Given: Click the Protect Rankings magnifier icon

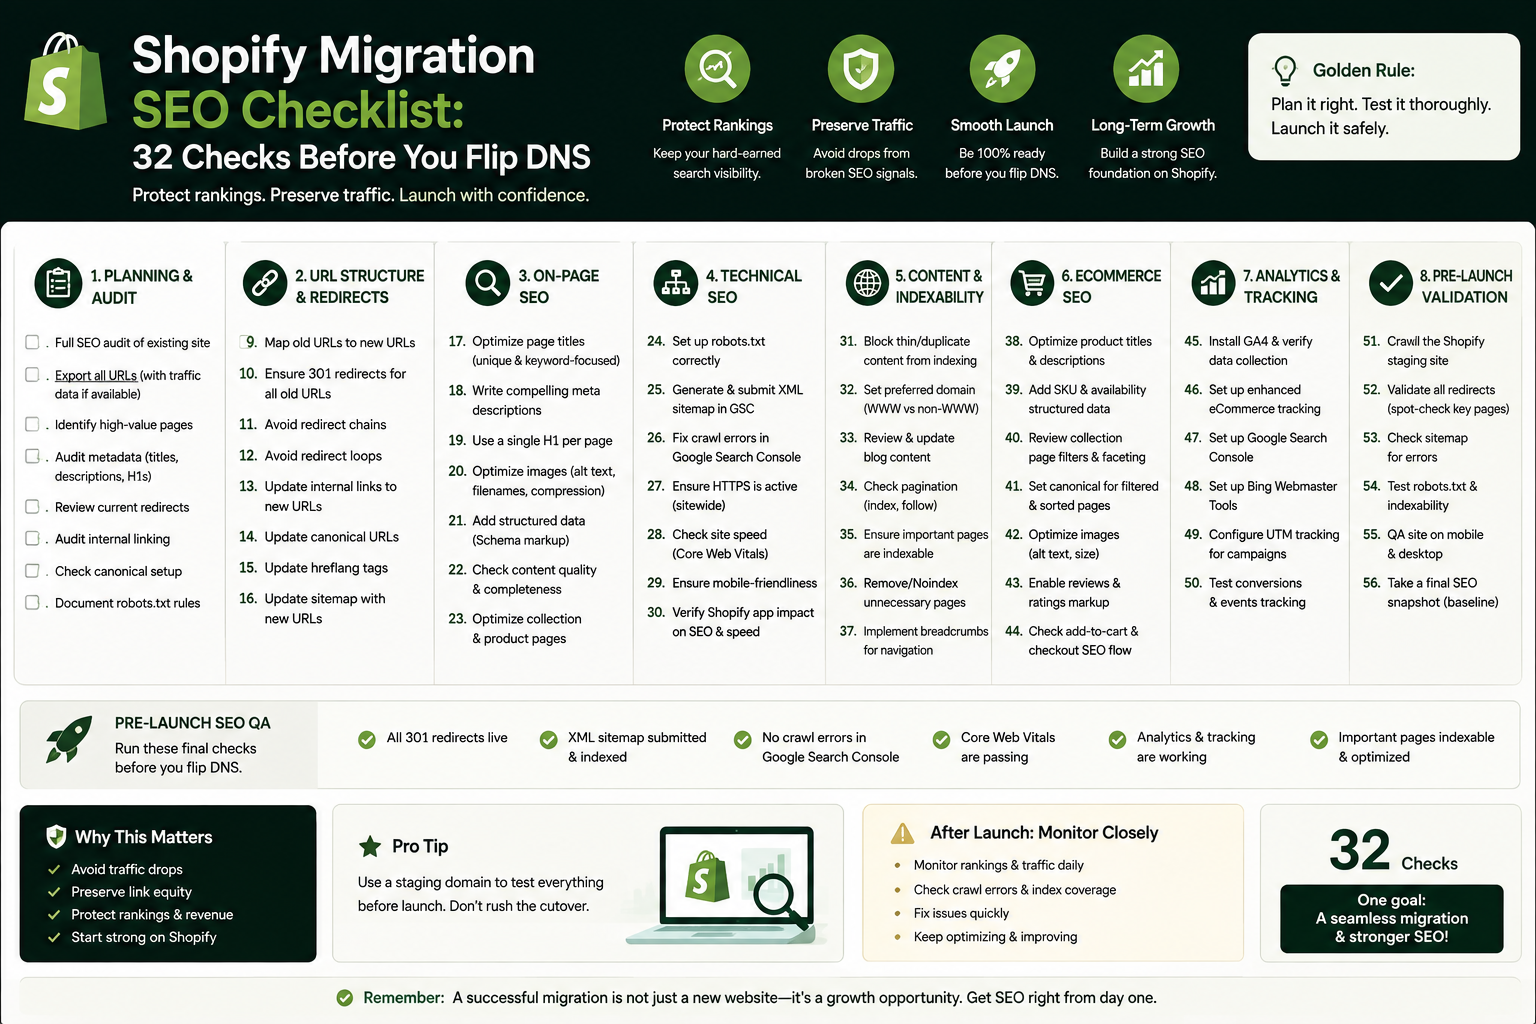Looking at the screenshot, I should click(717, 69).
